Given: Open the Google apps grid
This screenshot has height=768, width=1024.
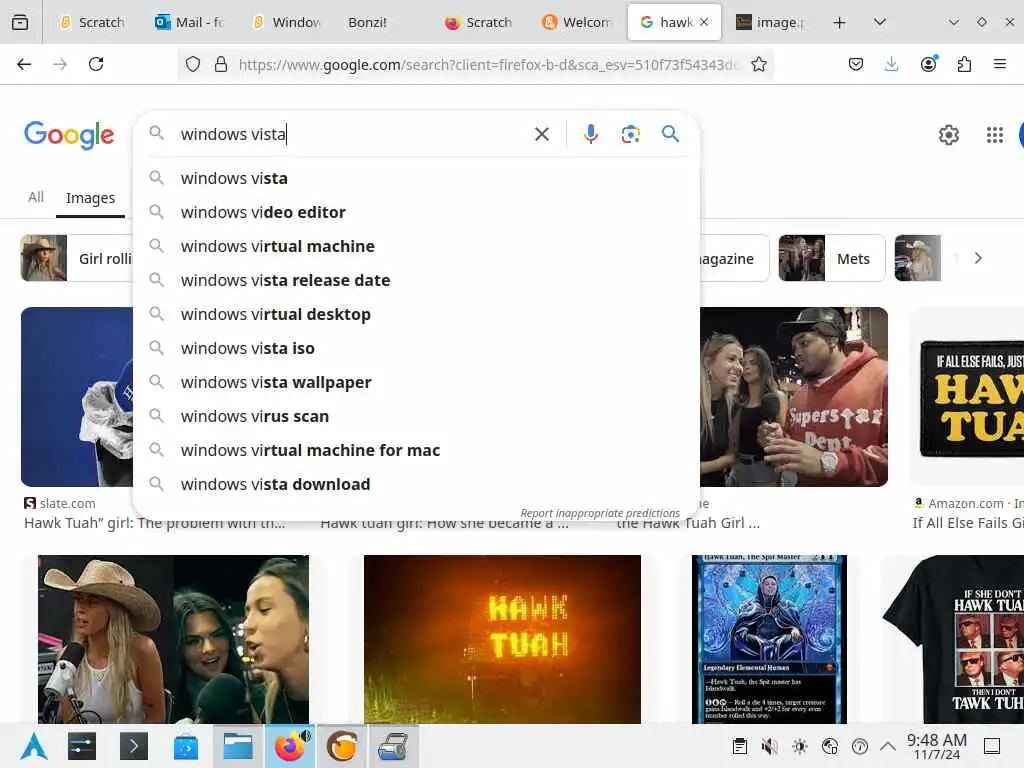Looking at the screenshot, I should 995,135.
